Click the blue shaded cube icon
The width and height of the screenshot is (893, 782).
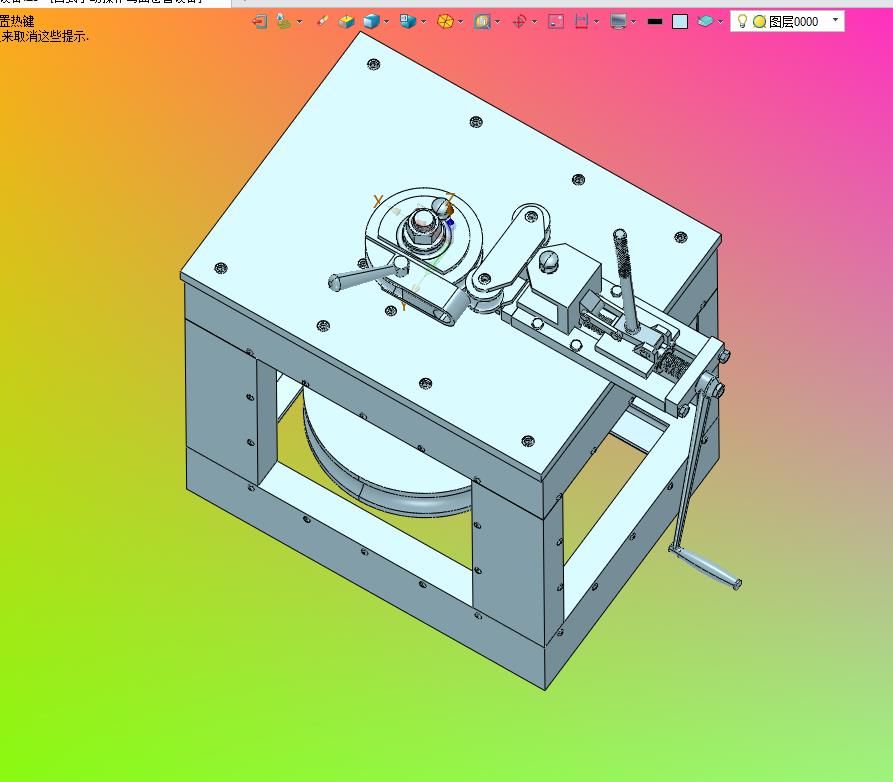(371, 22)
